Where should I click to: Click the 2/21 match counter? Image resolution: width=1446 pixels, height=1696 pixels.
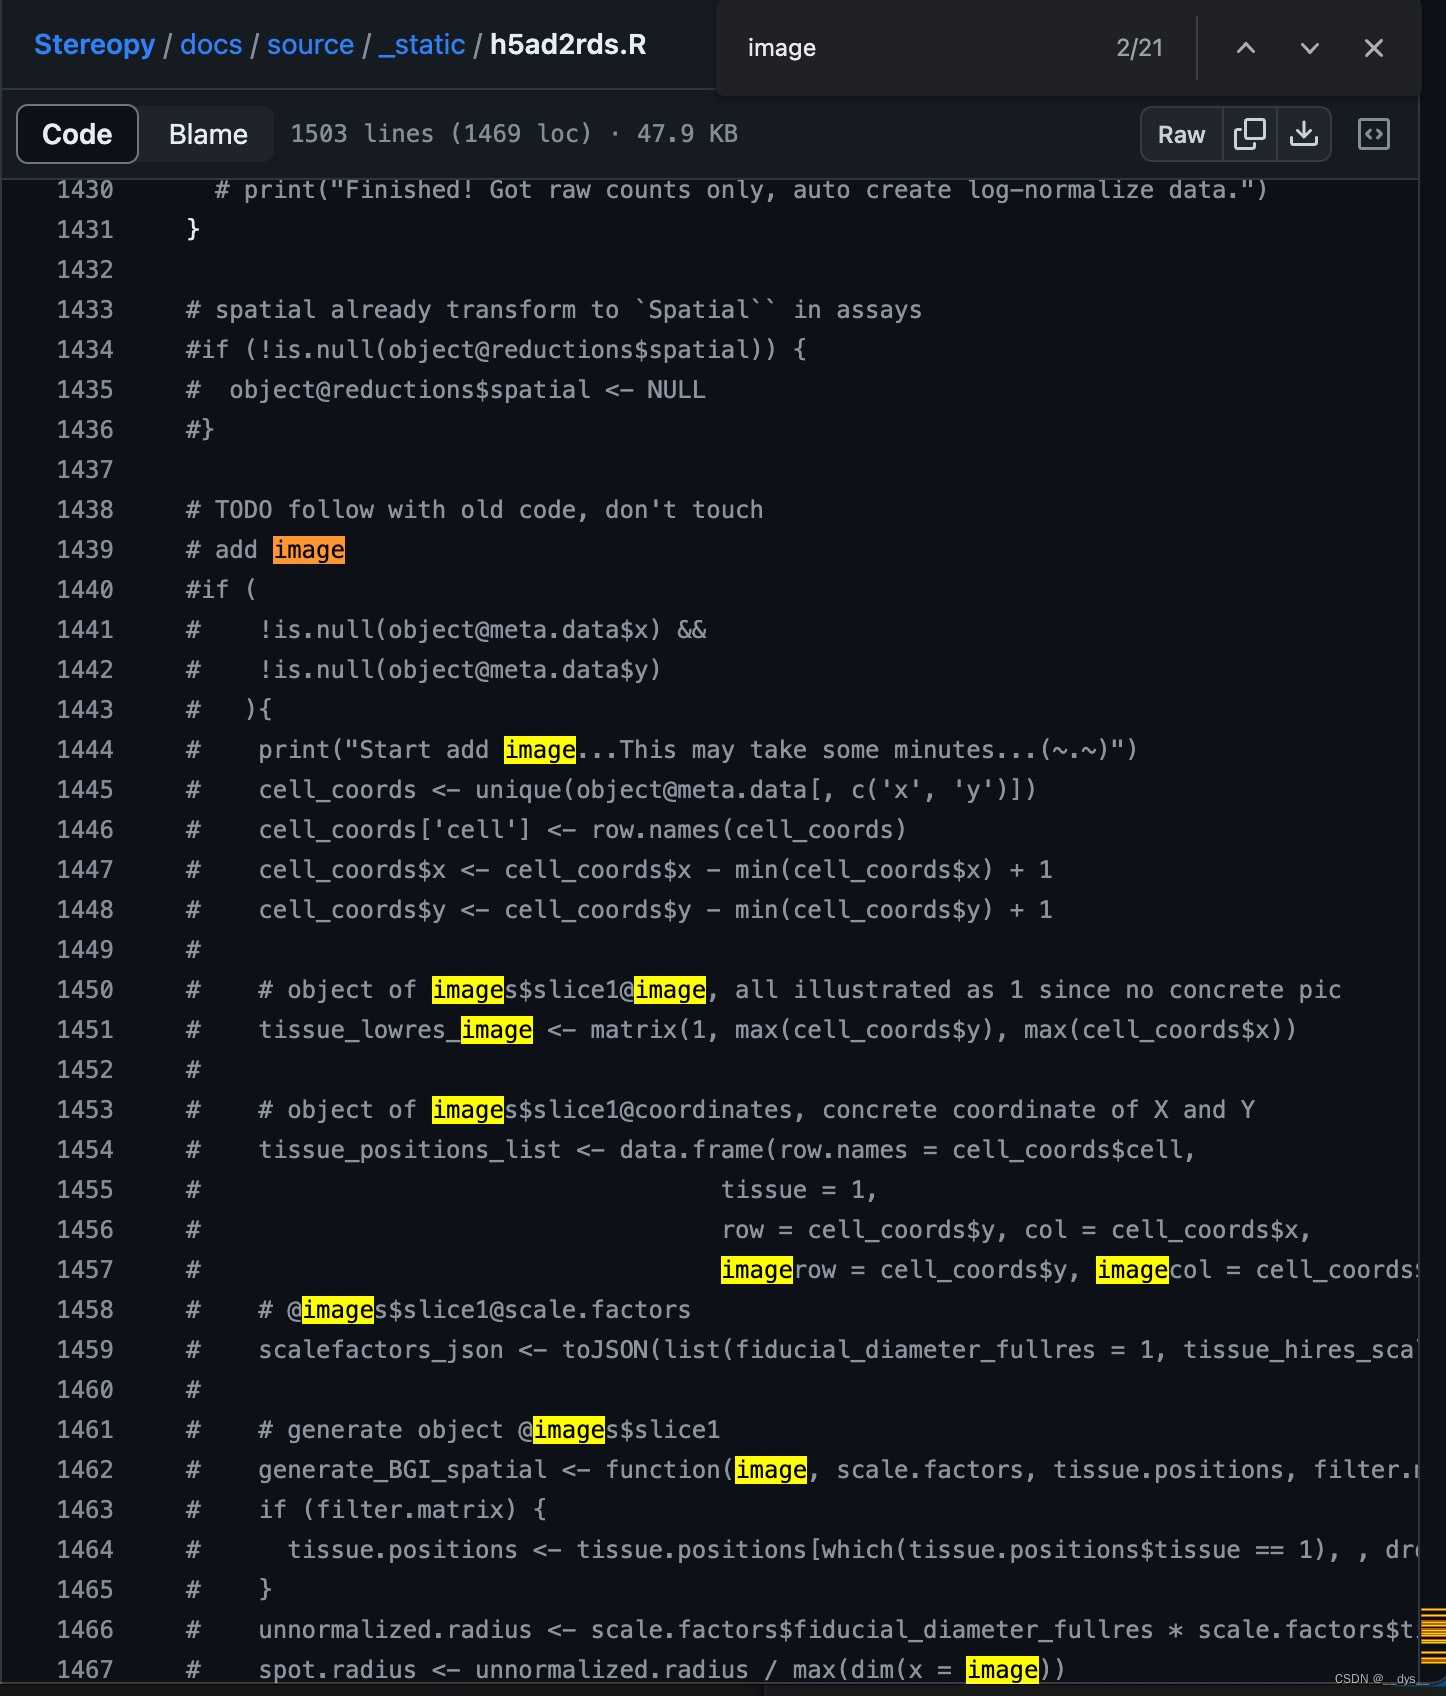(1139, 48)
